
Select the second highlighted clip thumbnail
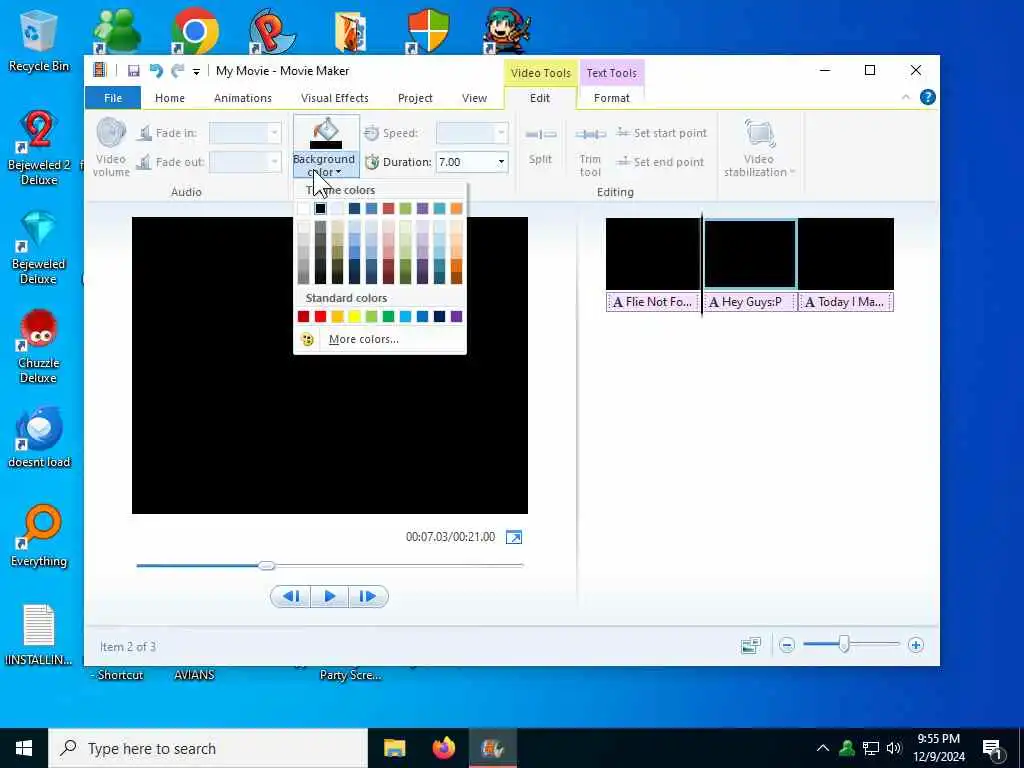[x=750, y=254]
